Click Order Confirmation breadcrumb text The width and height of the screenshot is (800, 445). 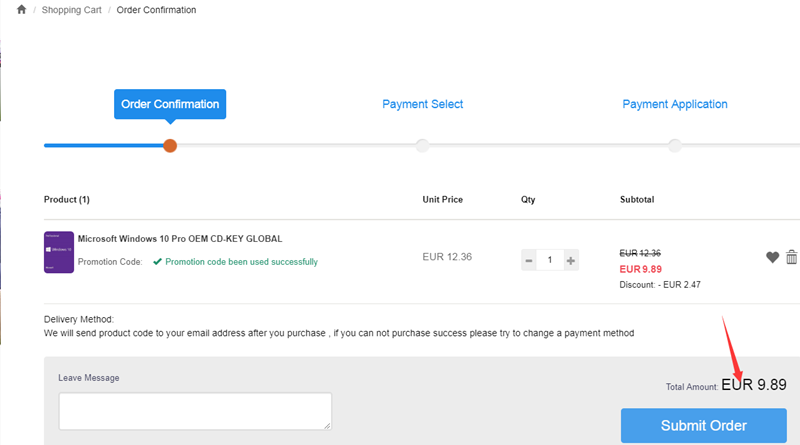(156, 10)
